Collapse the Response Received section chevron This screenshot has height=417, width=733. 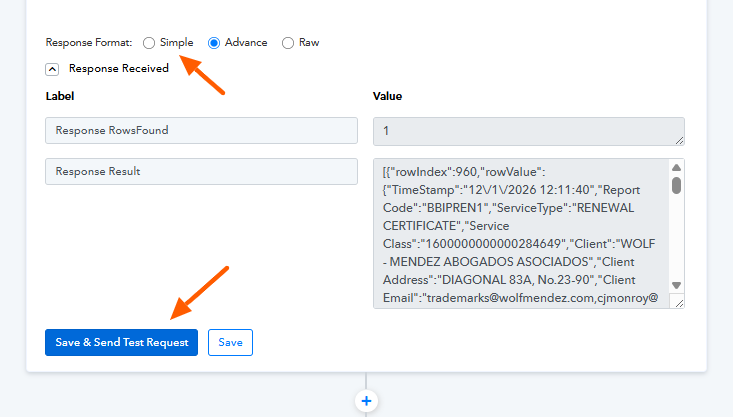pos(52,69)
